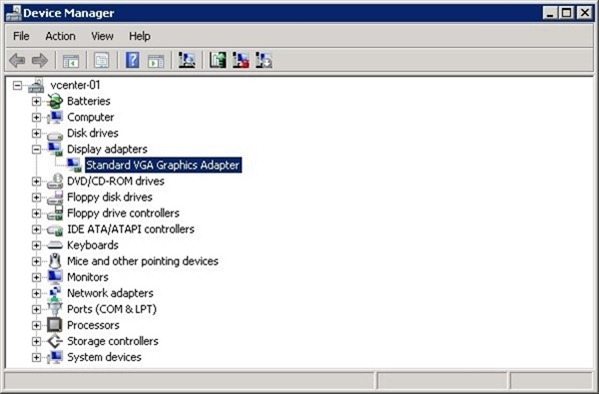
Task: Collapse the Display adapters node
Action: [x=36, y=149]
